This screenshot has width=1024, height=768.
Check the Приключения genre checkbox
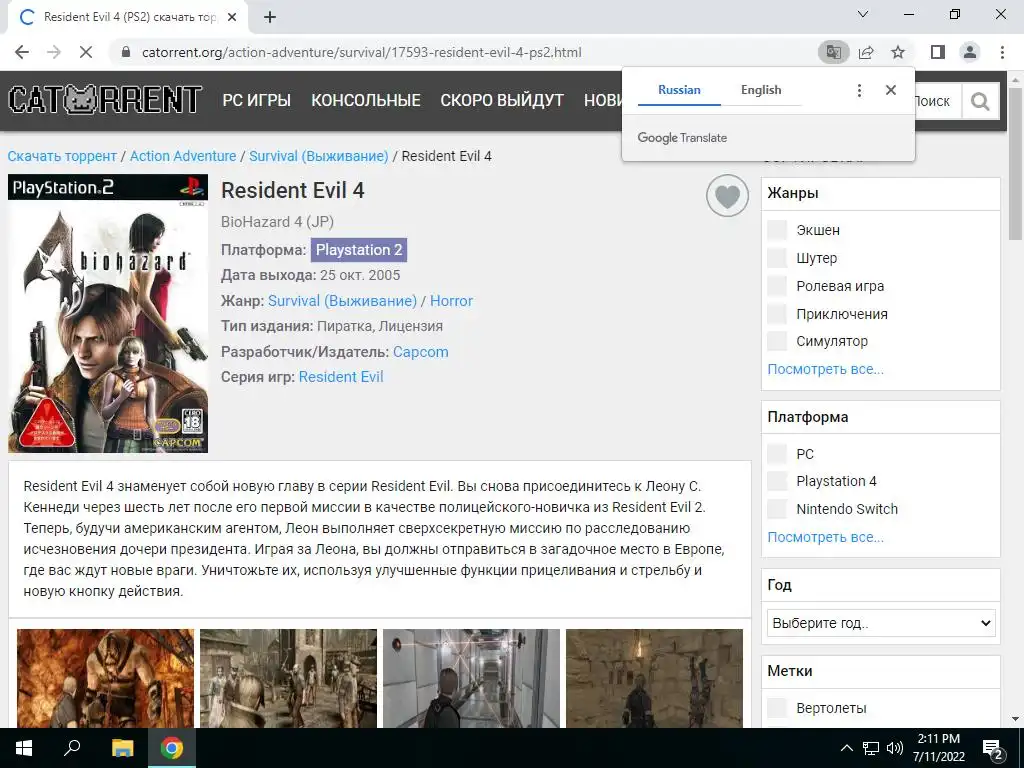click(x=776, y=314)
